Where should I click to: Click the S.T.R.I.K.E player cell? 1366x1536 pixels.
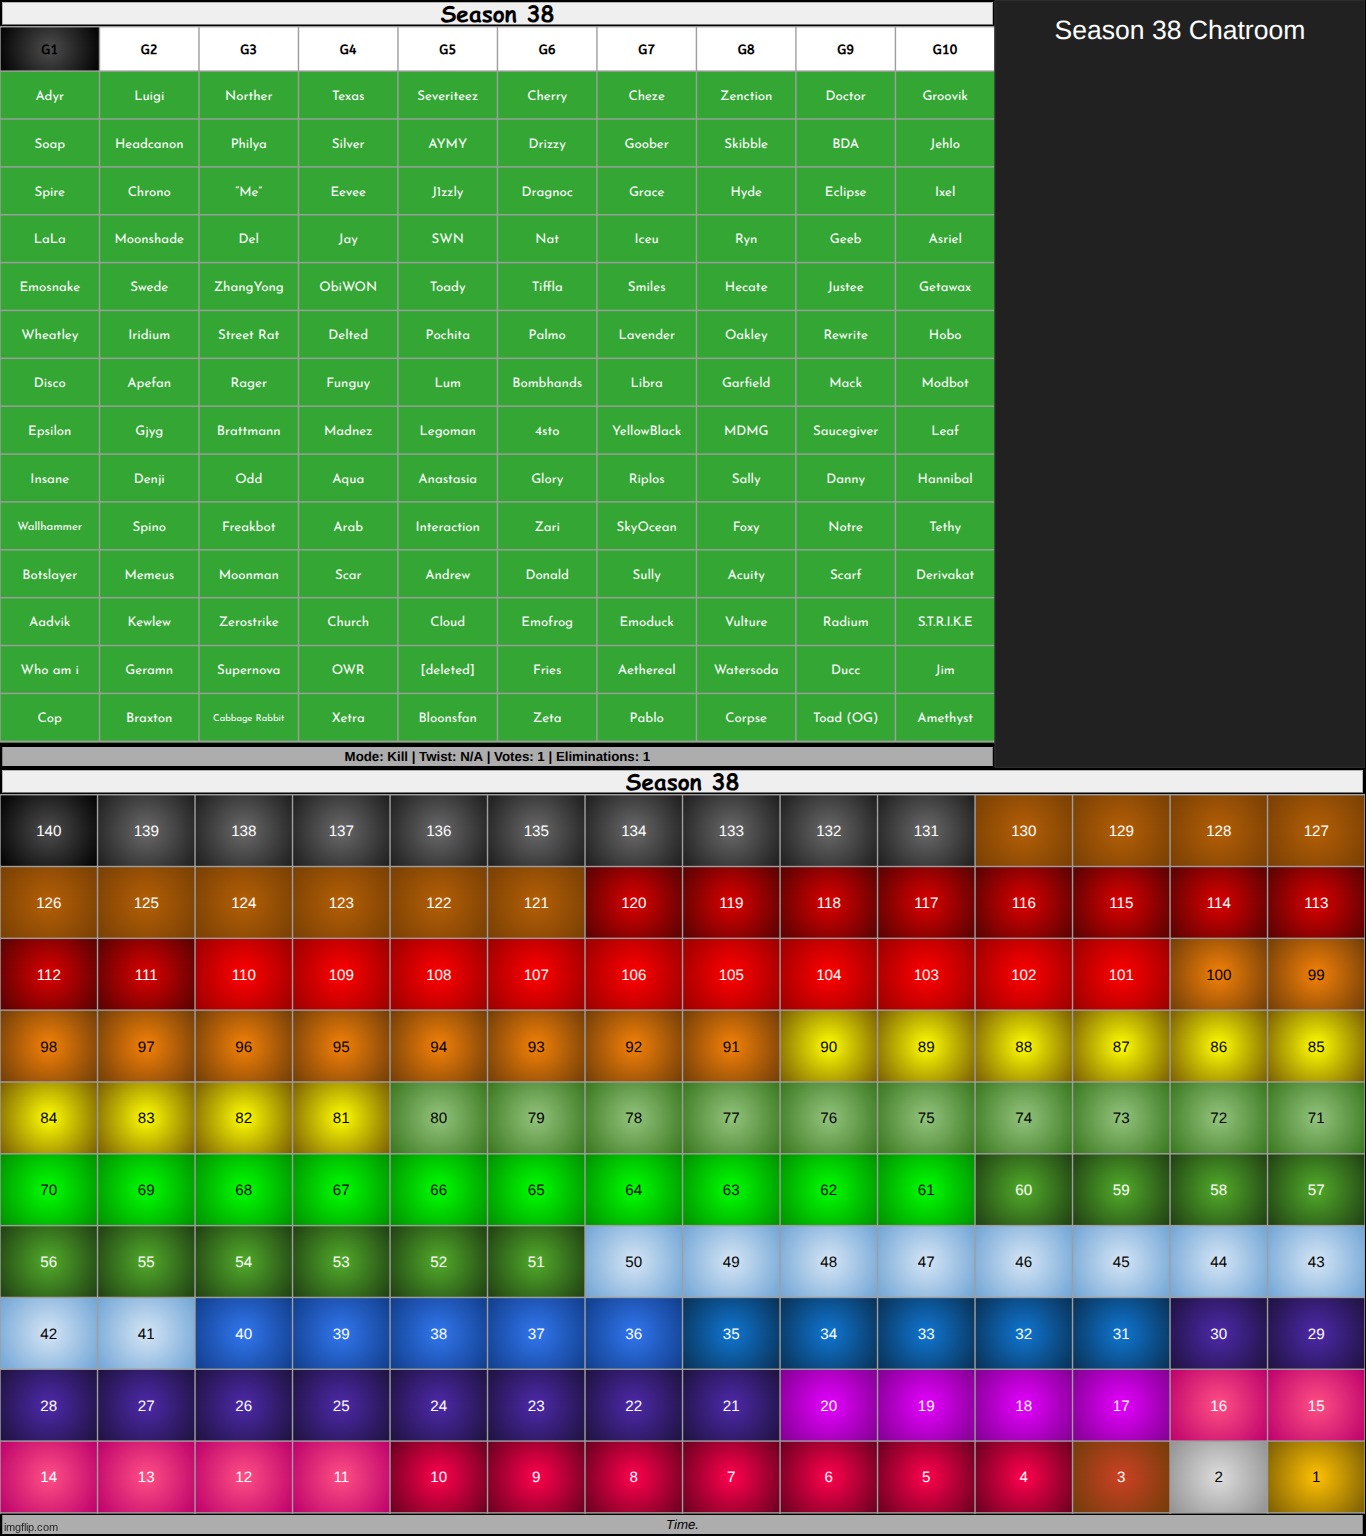[944, 622]
